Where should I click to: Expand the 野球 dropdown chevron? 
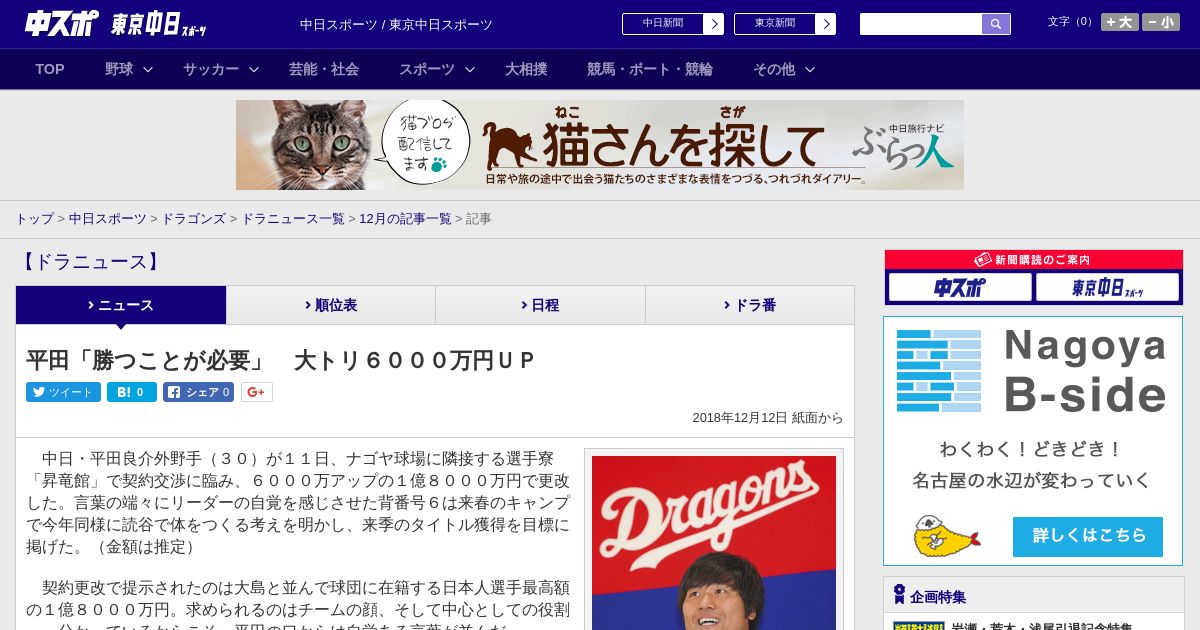click(148, 69)
